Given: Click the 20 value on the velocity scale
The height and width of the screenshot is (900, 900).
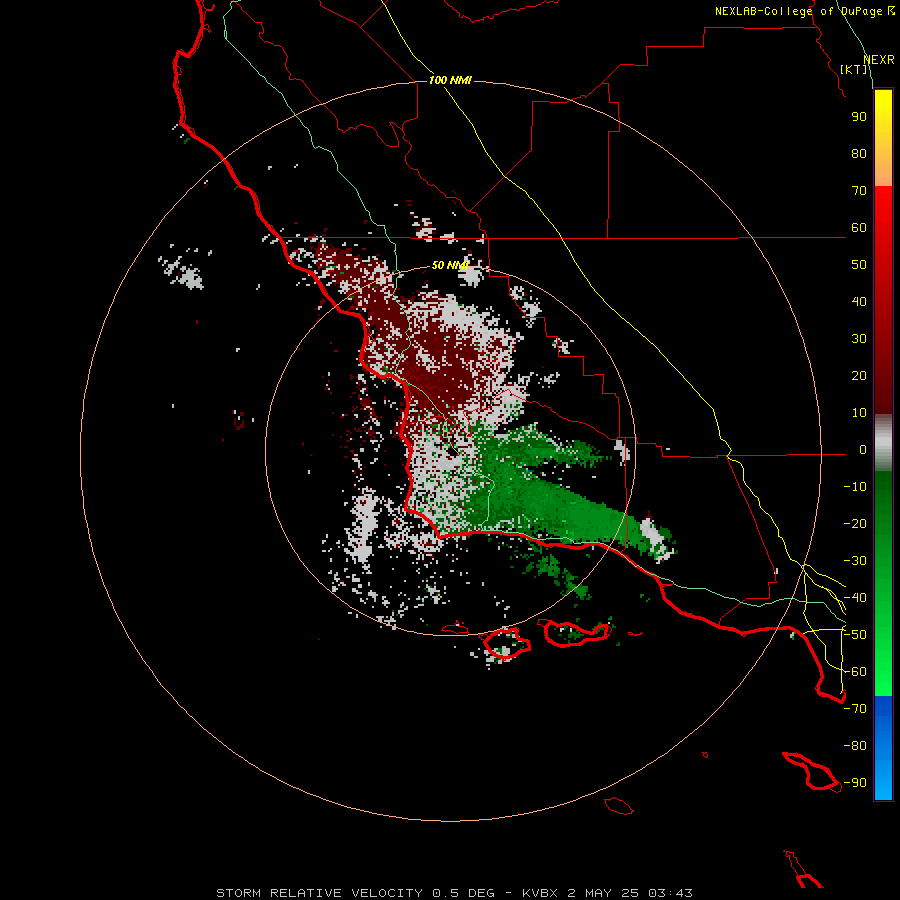Looking at the screenshot, I should pyautogui.click(x=859, y=376).
